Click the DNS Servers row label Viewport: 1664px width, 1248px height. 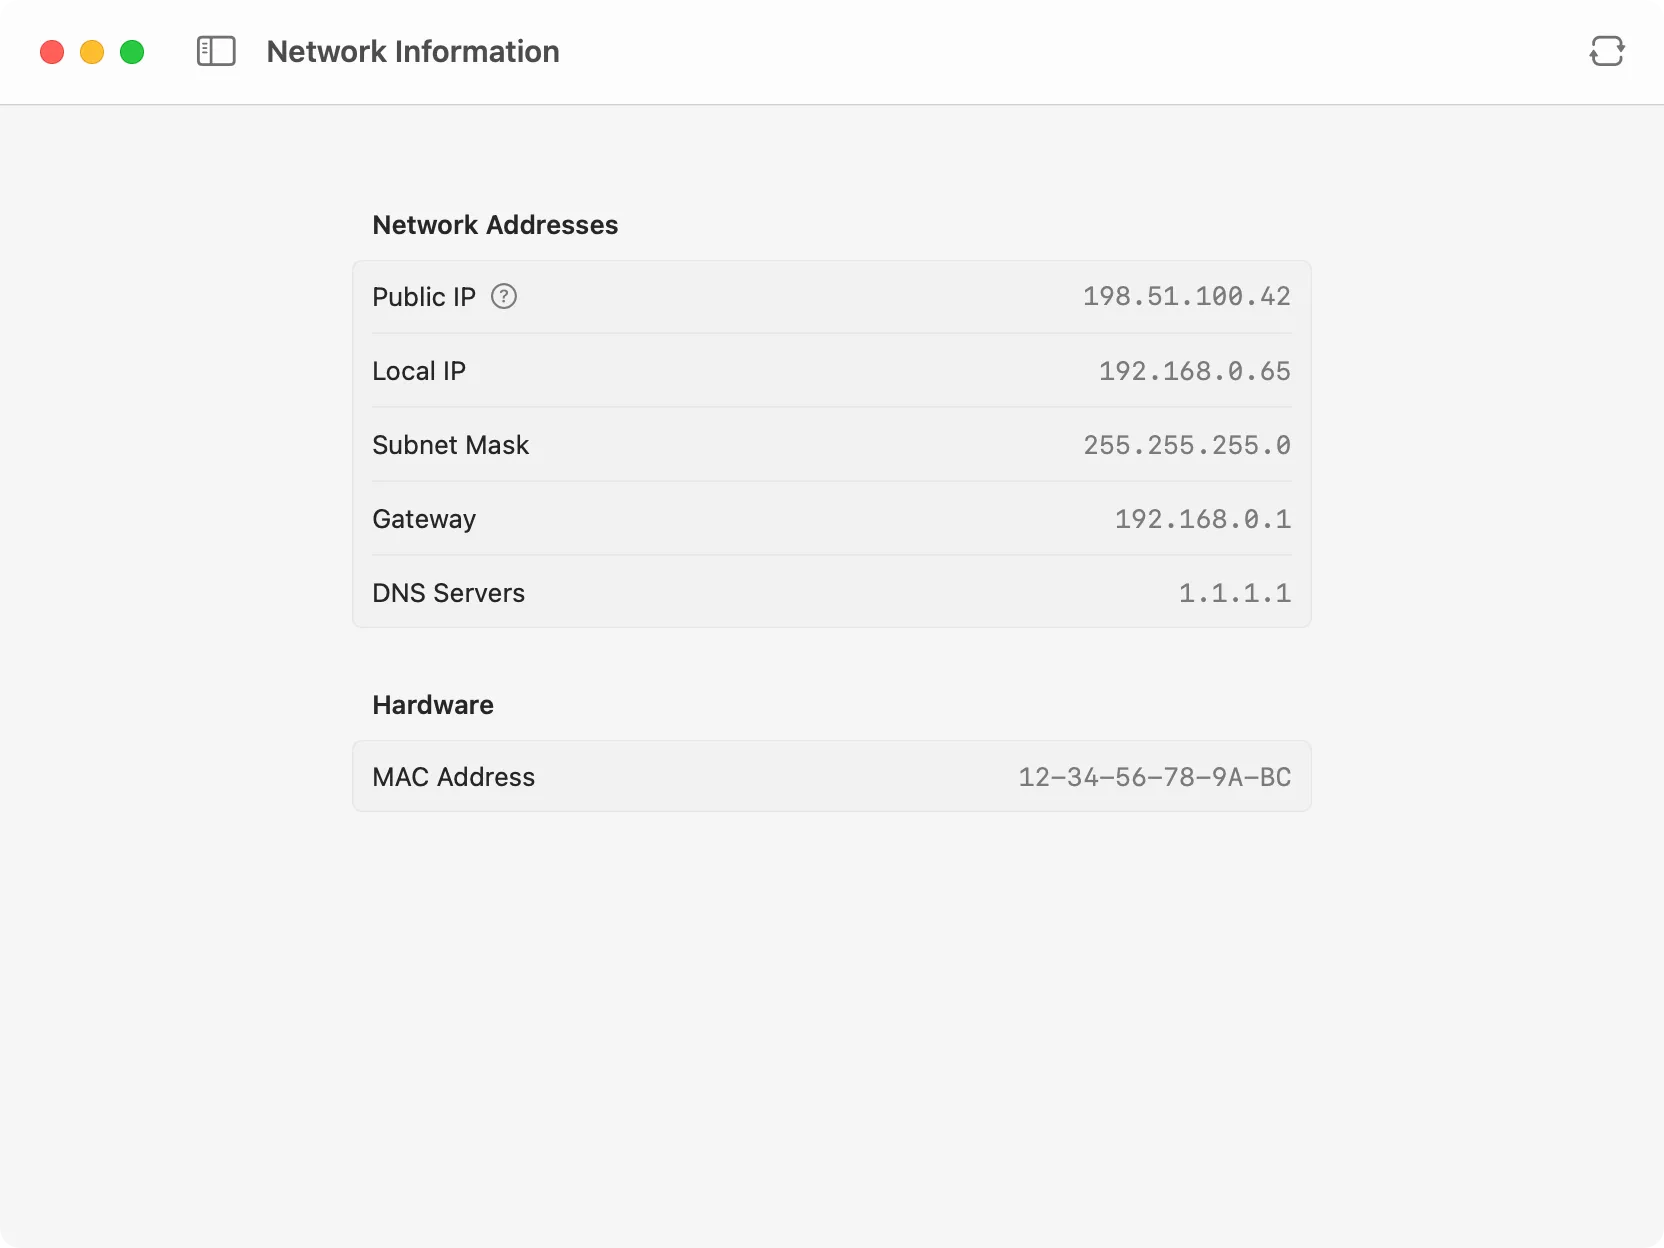[448, 593]
